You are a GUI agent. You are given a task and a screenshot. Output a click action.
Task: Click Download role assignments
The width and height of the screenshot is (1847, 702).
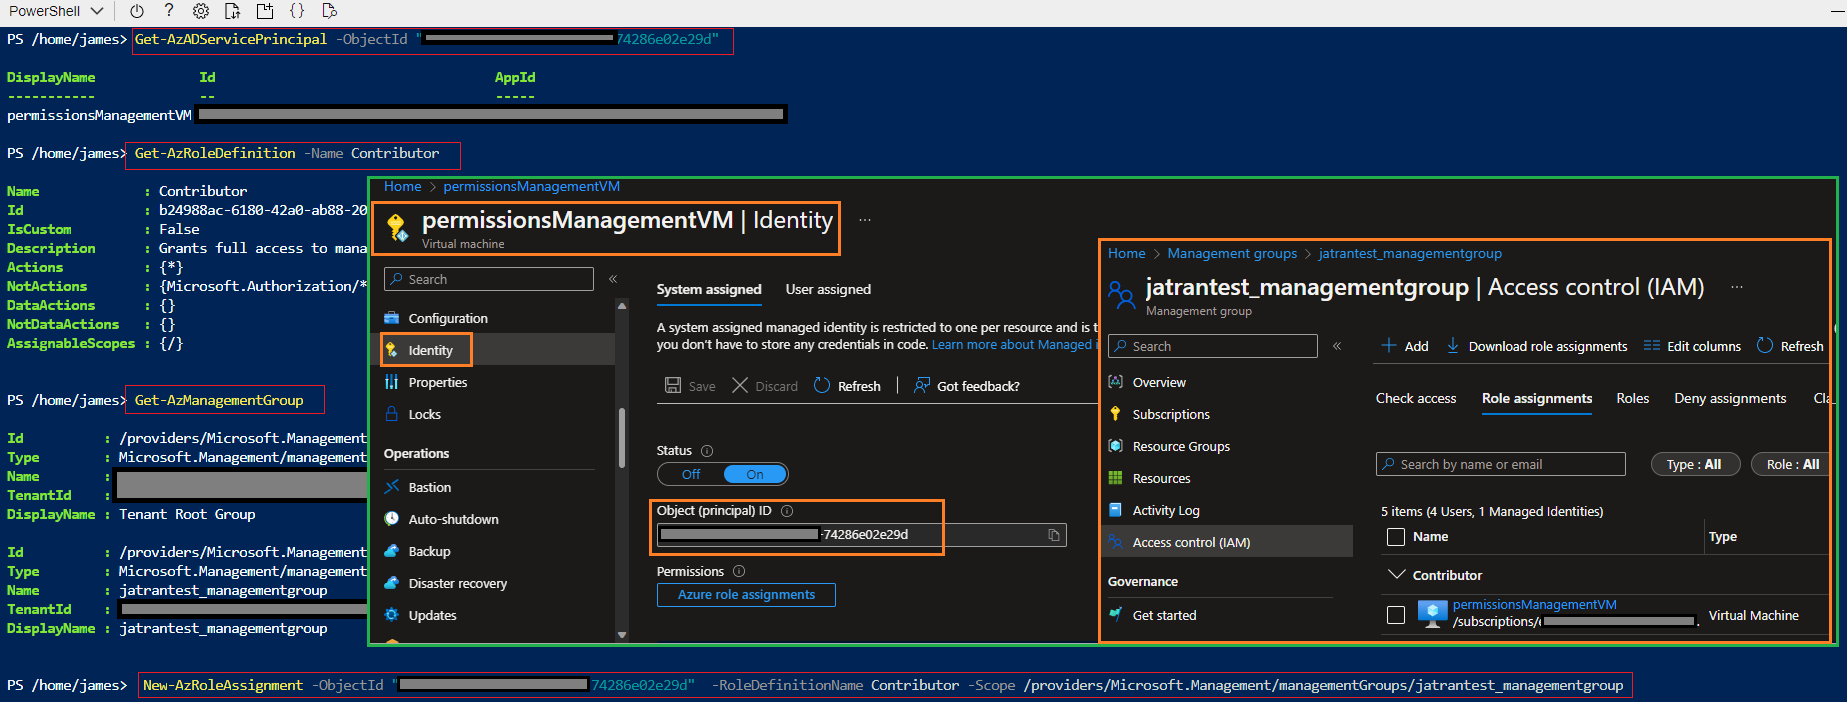(x=1537, y=346)
